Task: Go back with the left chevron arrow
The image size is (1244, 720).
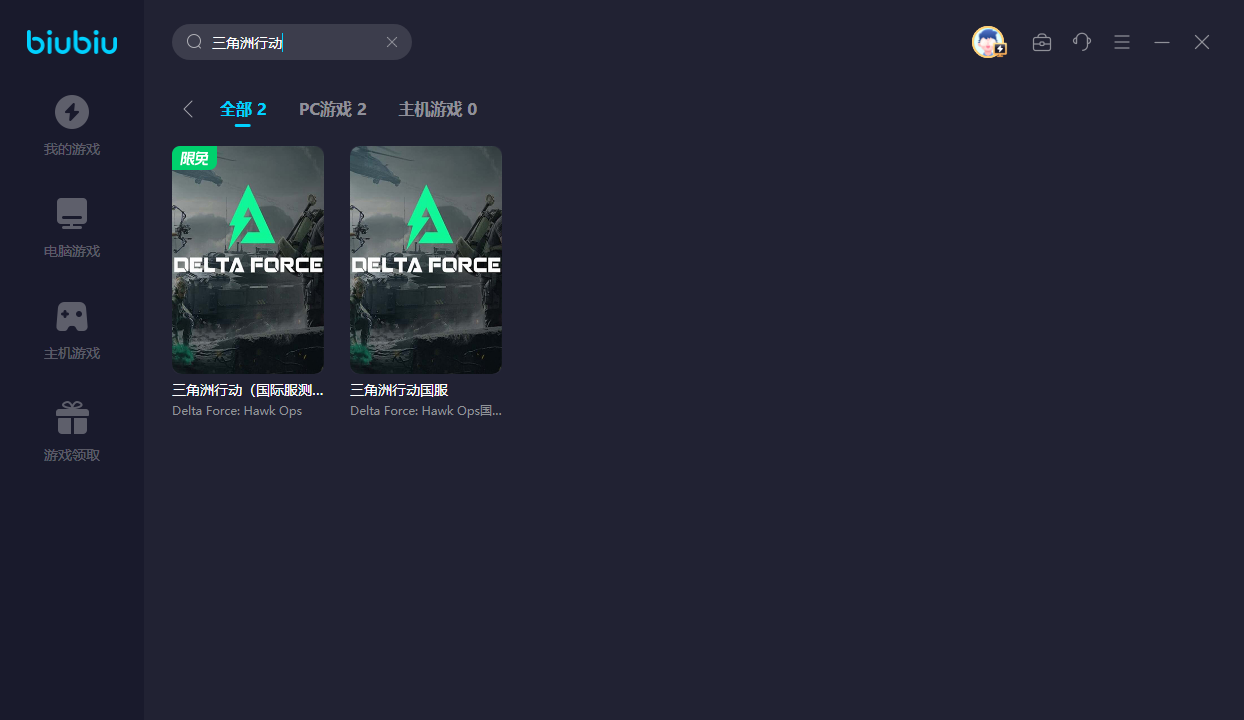Action: pyautogui.click(x=187, y=109)
